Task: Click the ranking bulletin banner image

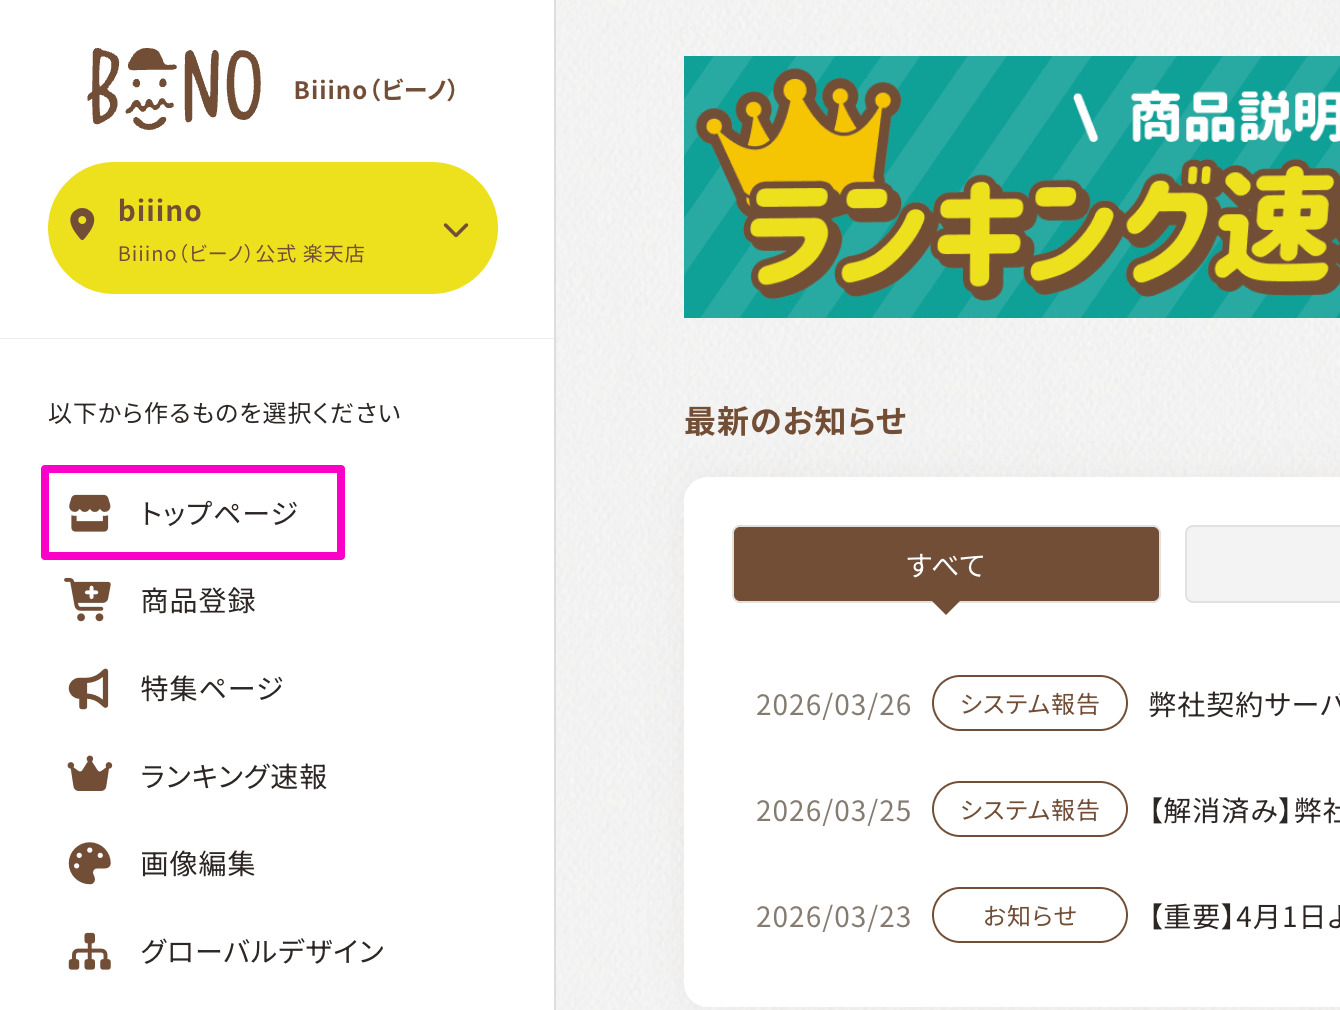Action: pyautogui.click(x=1012, y=187)
